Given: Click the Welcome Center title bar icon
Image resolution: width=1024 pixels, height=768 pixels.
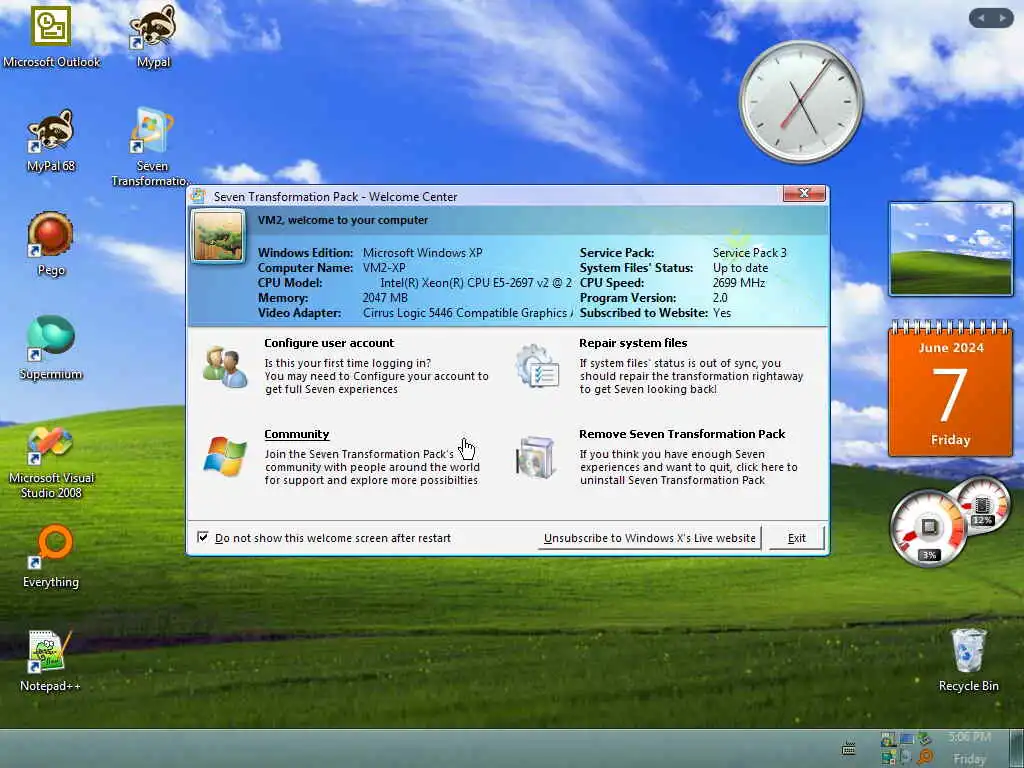Looking at the screenshot, I should click(x=199, y=196).
